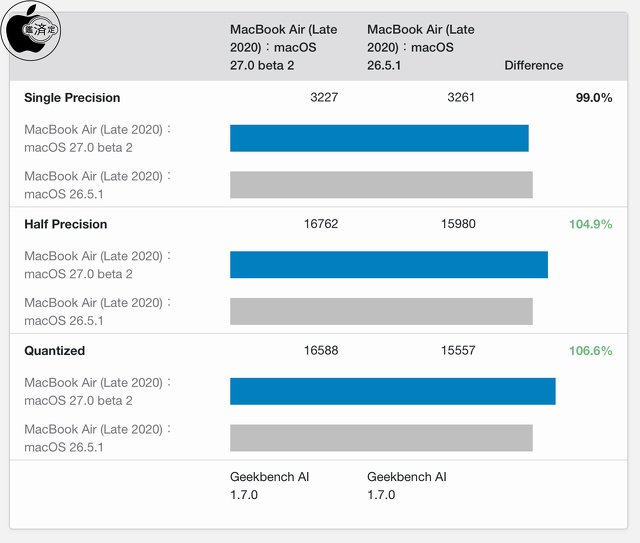This screenshot has width=640, height=543.
Task: Click Half Precision macOS 26.5.1 label
Action: pyautogui.click(x=98, y=312)
